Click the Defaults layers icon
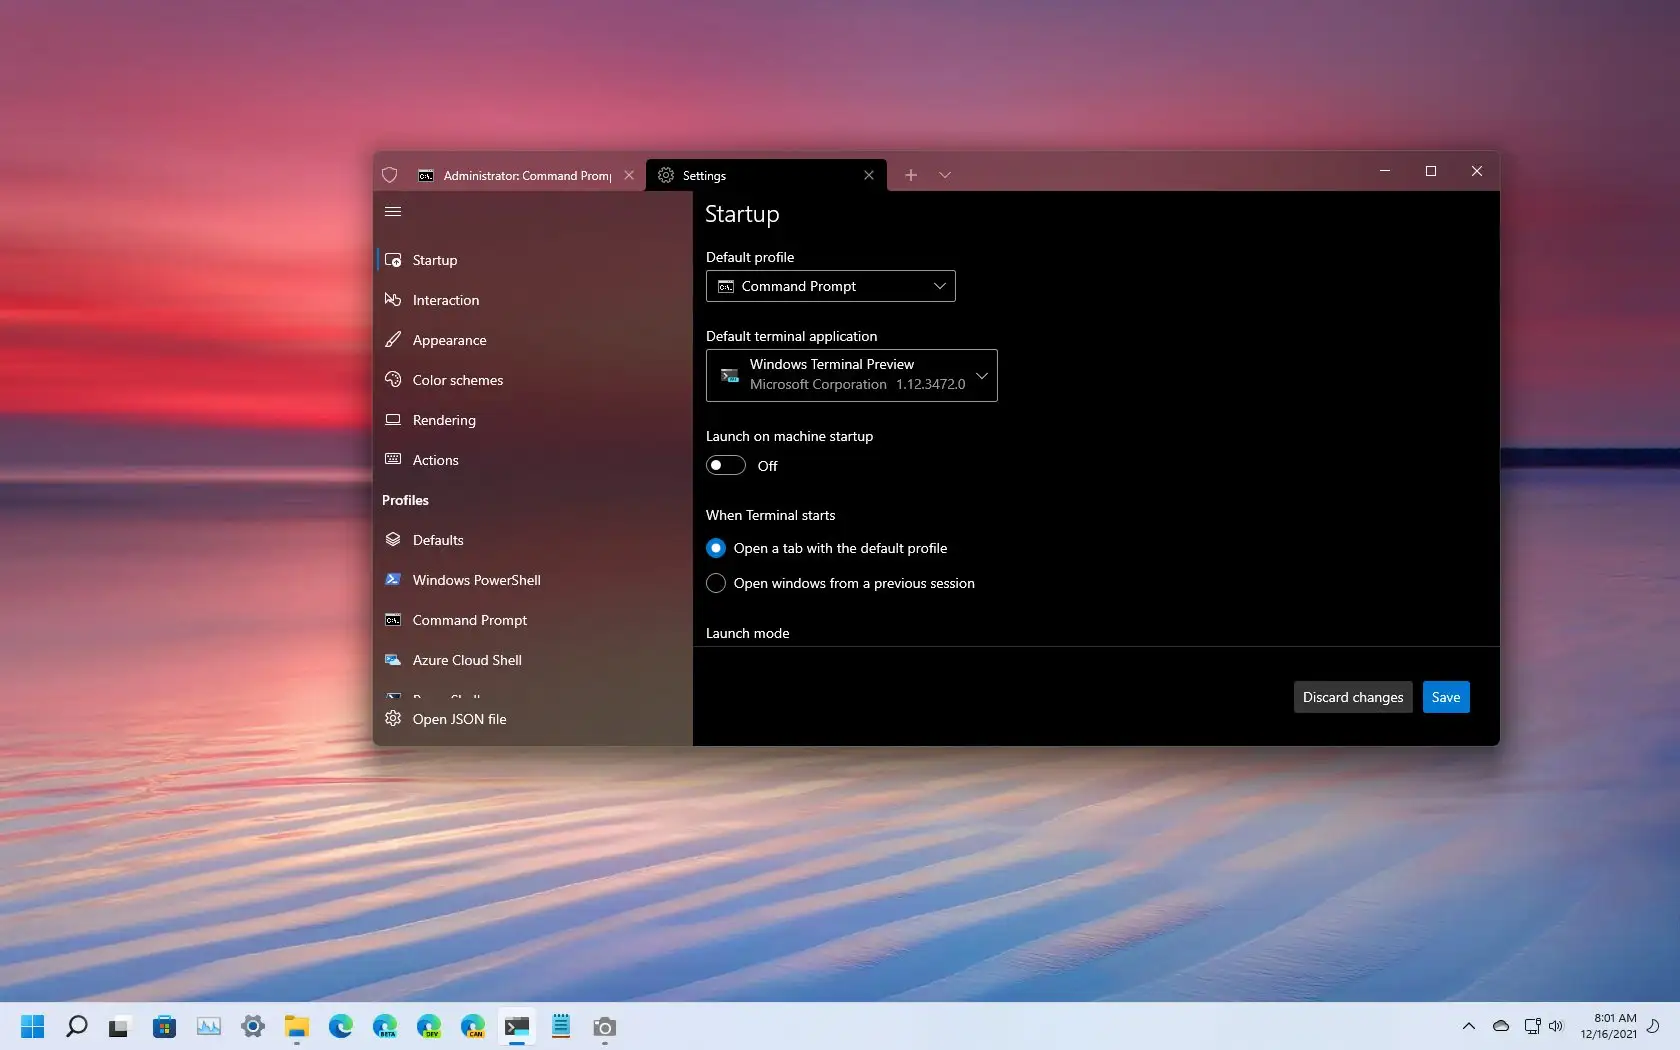1680x1050 pixels. (393, 540)
